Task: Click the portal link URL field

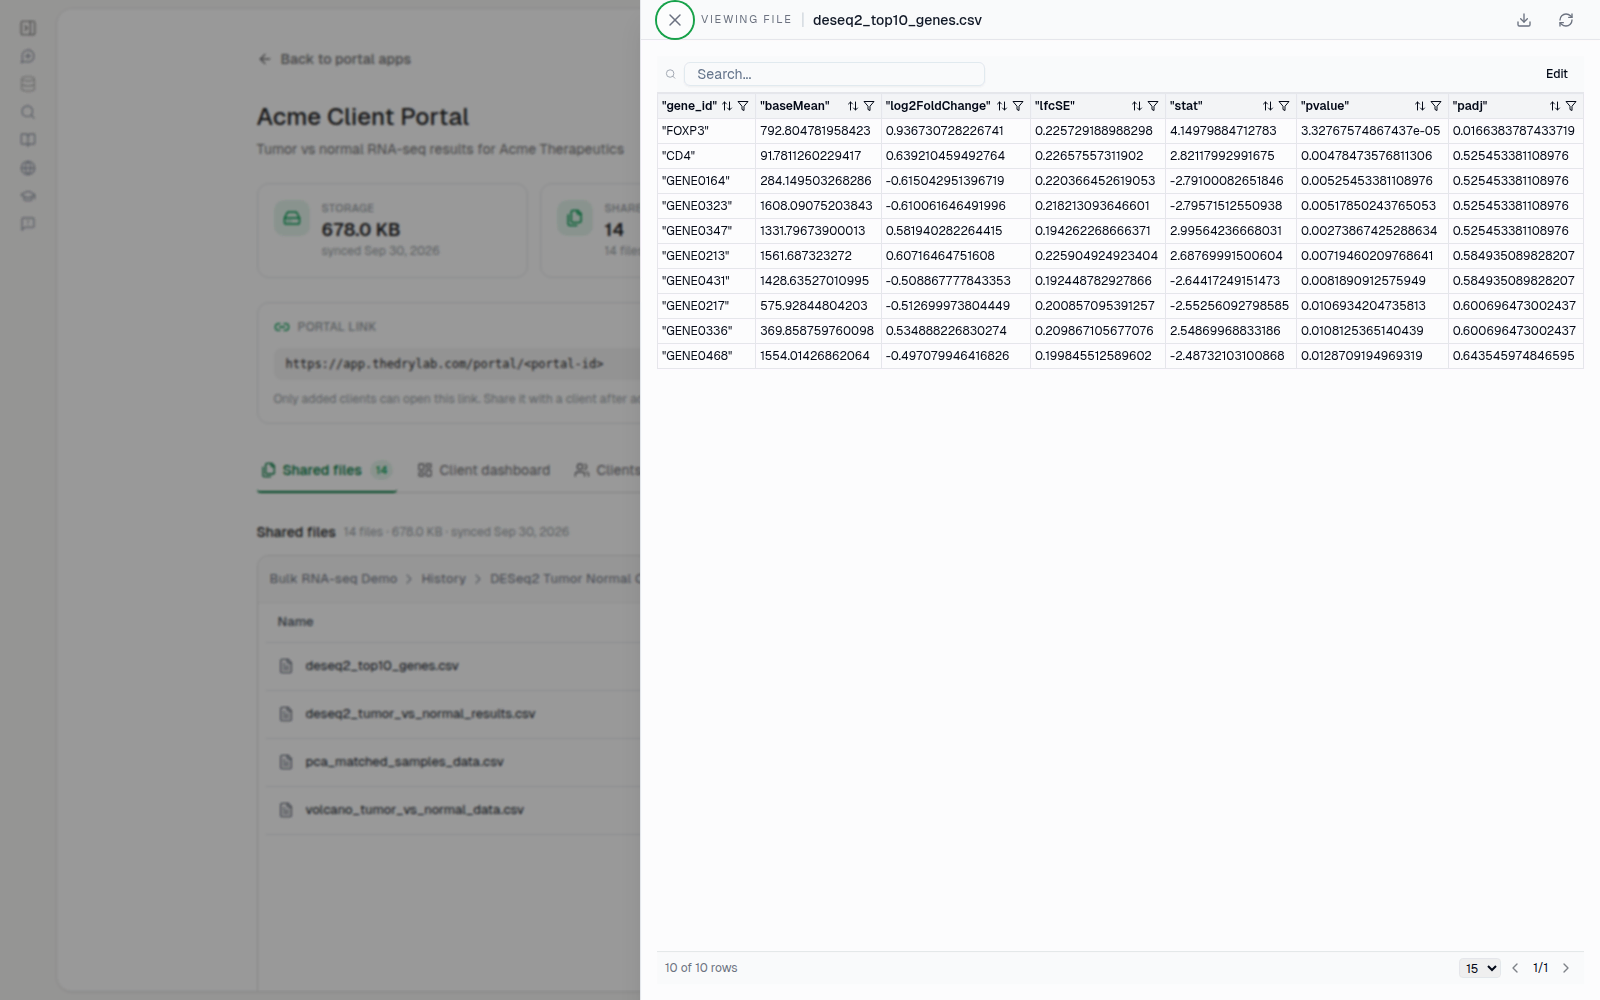Action: (458, 364)
